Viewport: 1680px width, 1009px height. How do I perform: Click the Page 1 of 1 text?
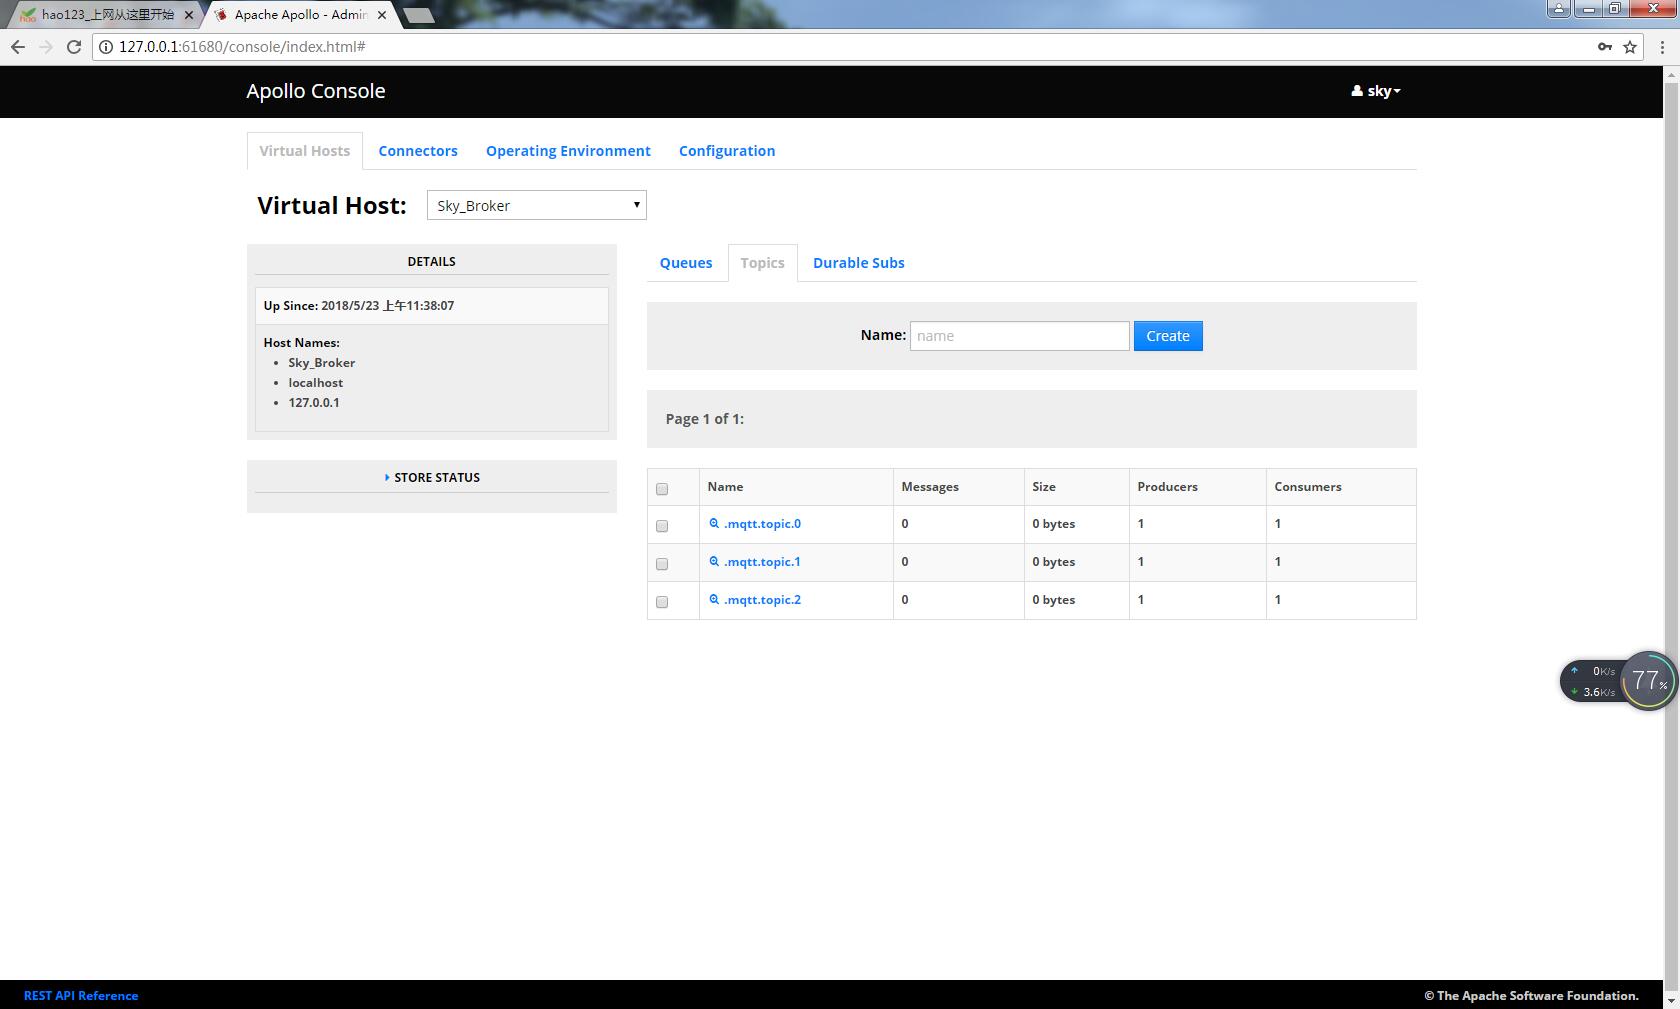pos(705,418)
